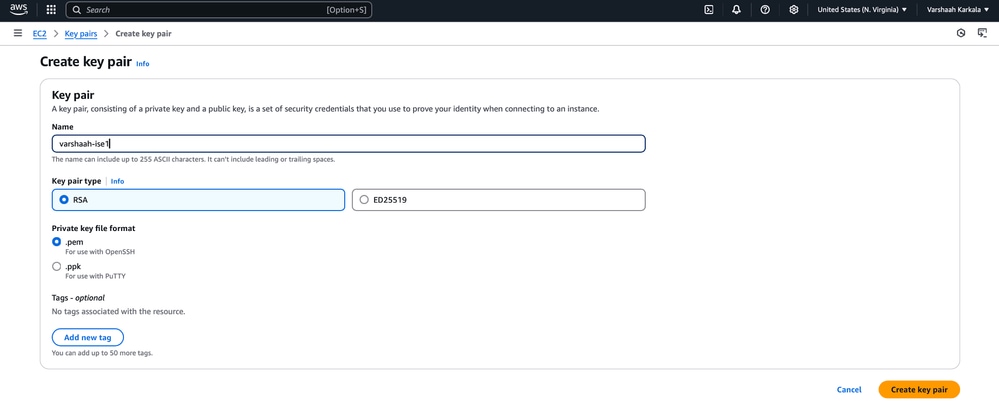Launch the CloudShell terminal icon
Viewport: 999px width, 405px height.
point(709,10)
